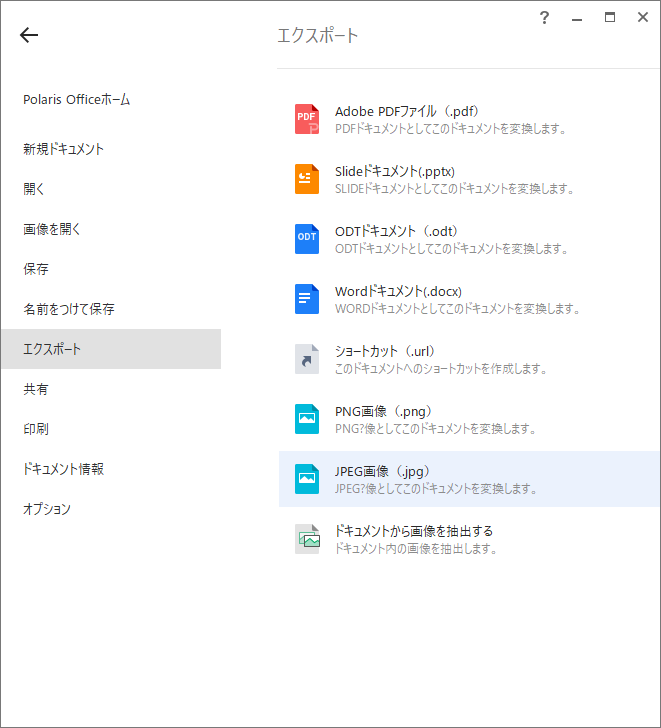
Task: Open ドキュメント情報 in the sidebar
Action: click(x=64, y=469)
